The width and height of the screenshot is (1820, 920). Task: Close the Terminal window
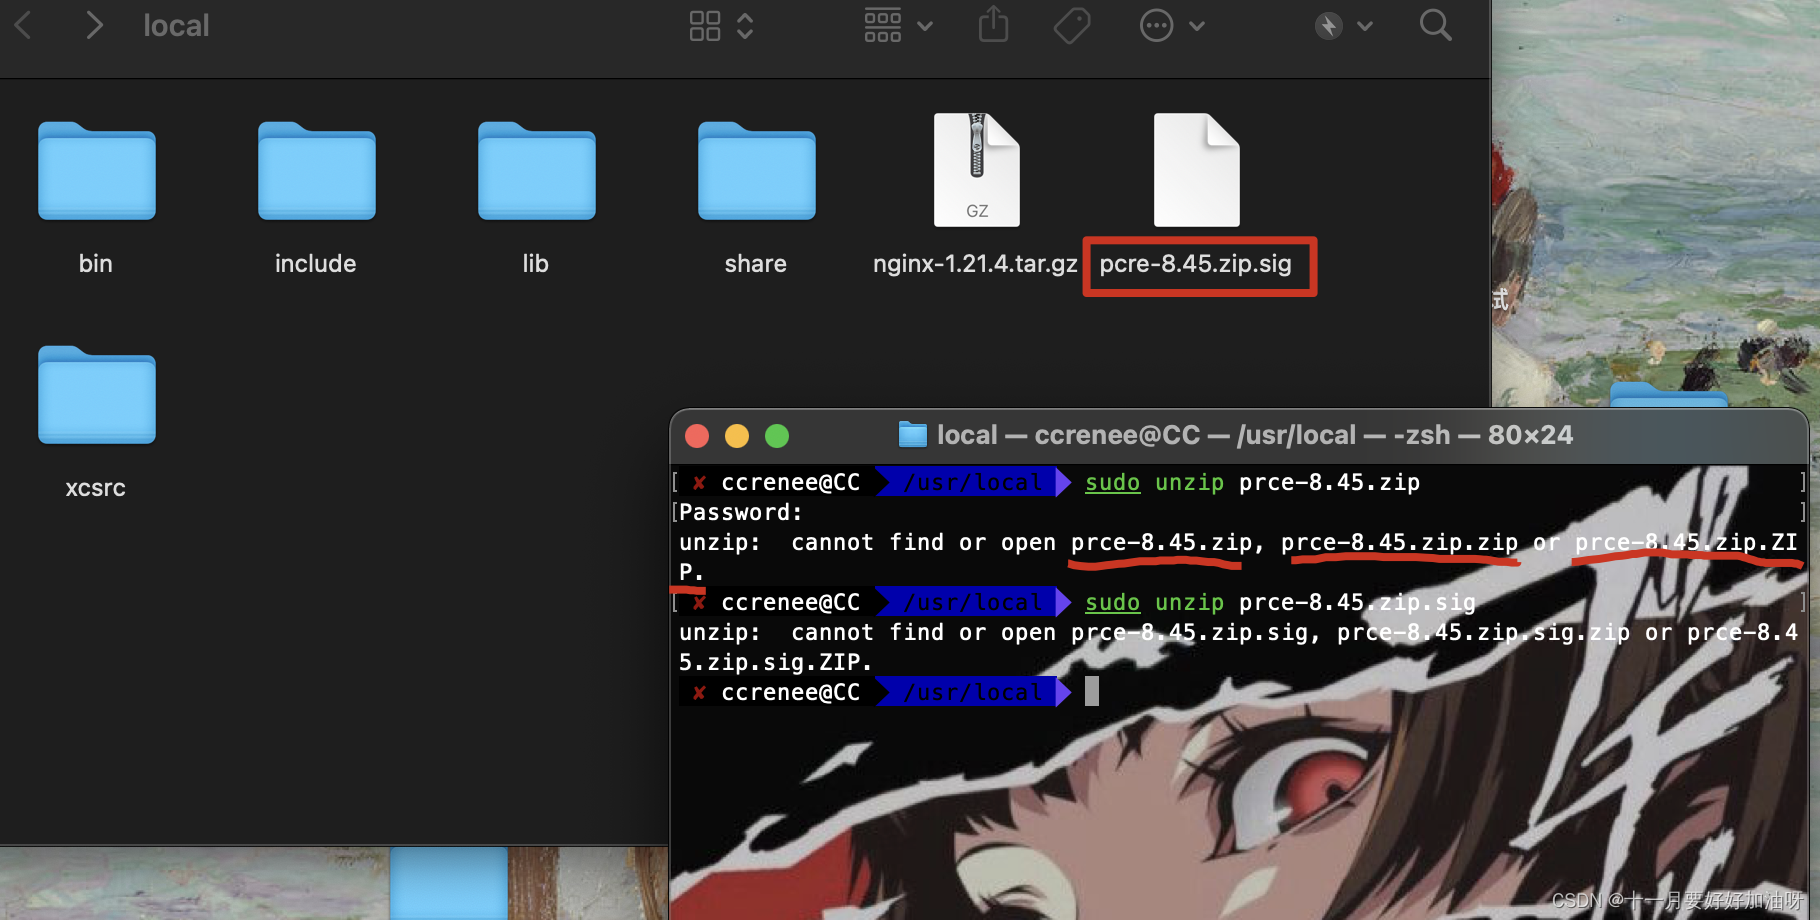coord(697,436)
